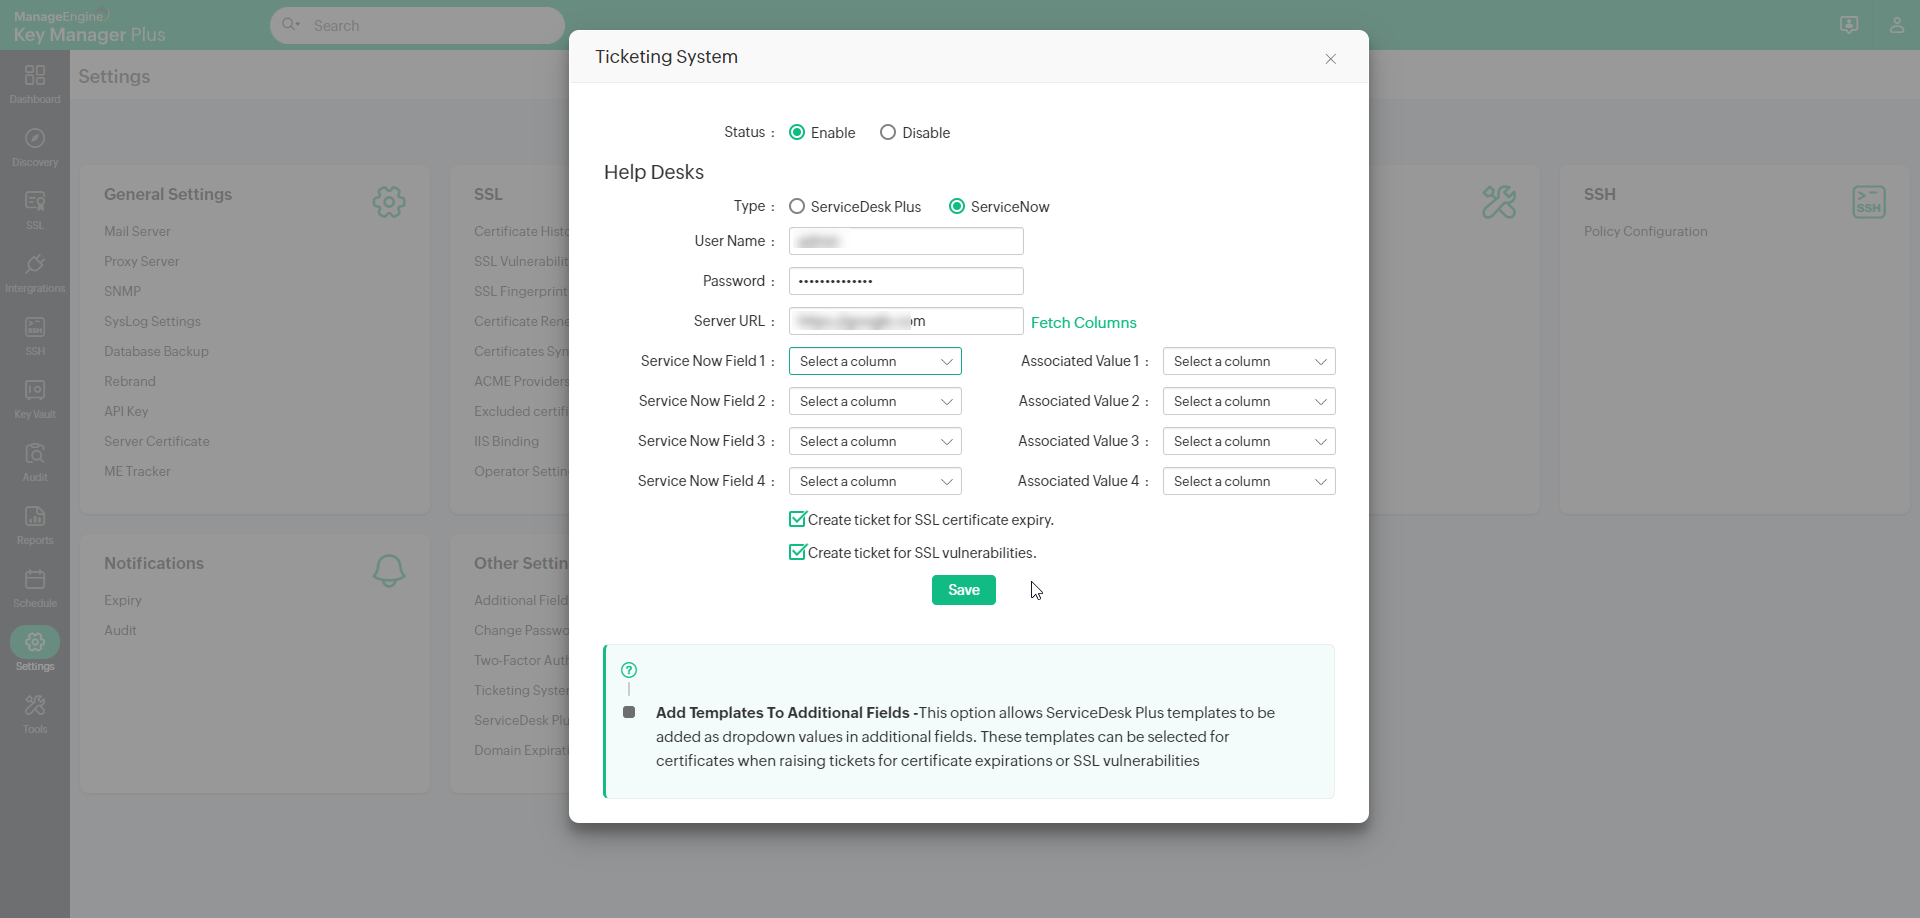Click the Notifications bell icon
This screenshot has width=1920, height=918.
[x=389, y=571]
